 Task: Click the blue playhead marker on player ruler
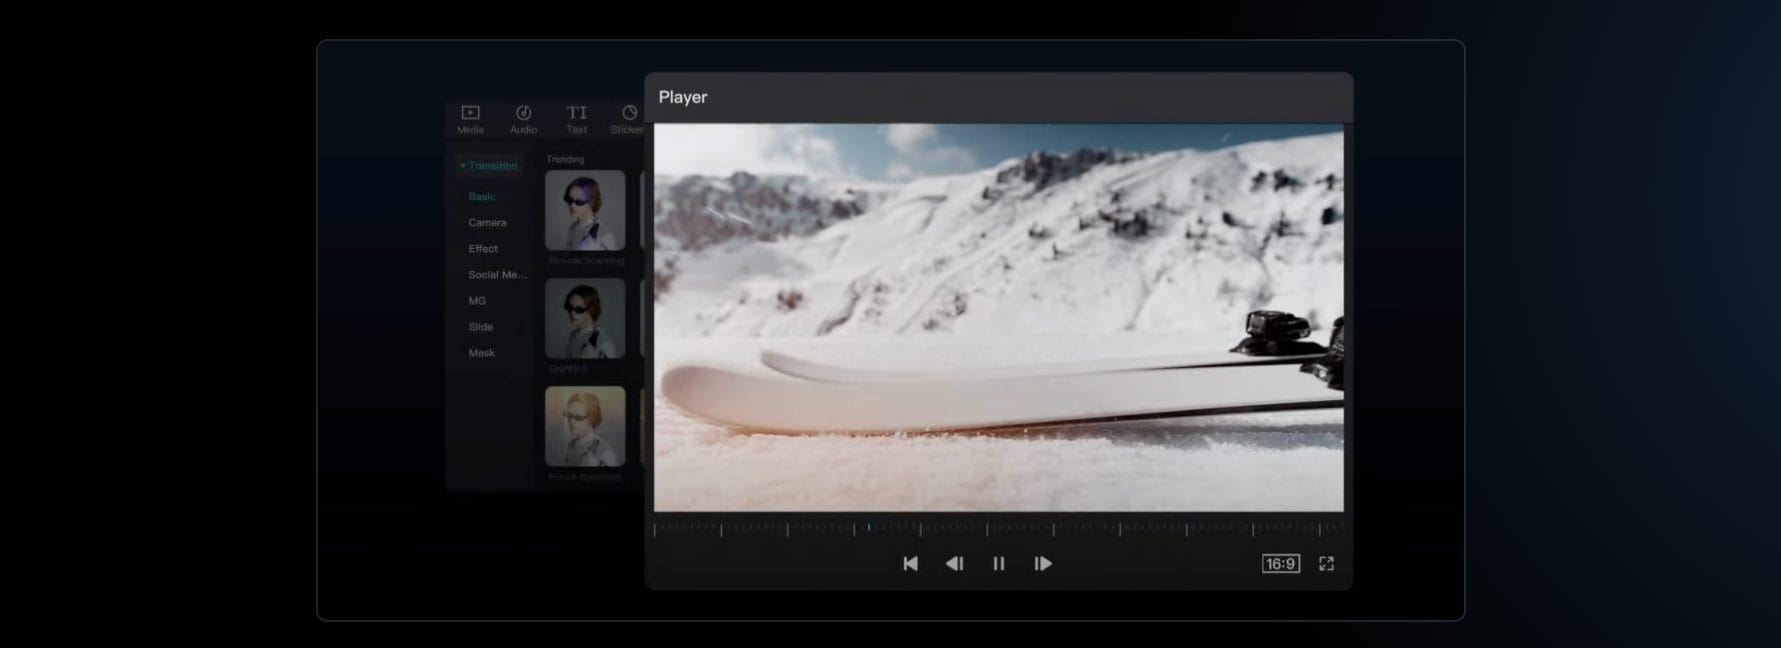[x=869, y=527]
